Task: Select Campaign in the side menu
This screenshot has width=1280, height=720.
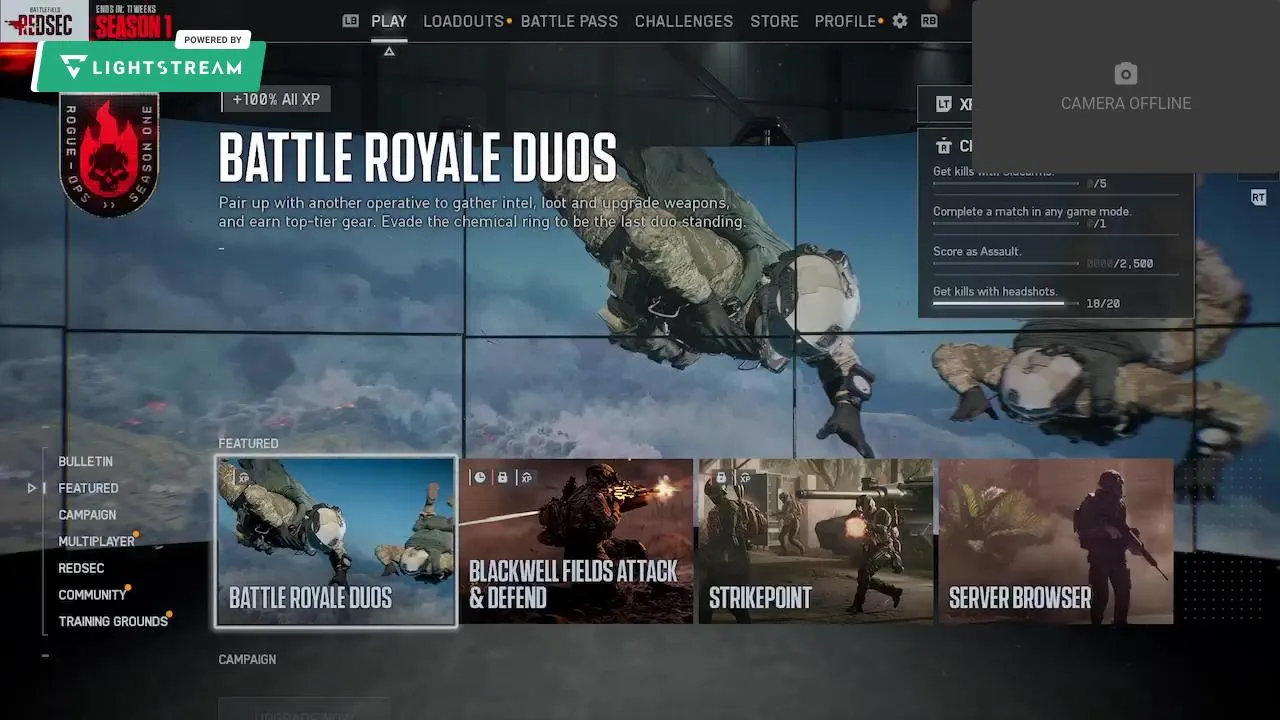Action: click(x=87, y=515)
